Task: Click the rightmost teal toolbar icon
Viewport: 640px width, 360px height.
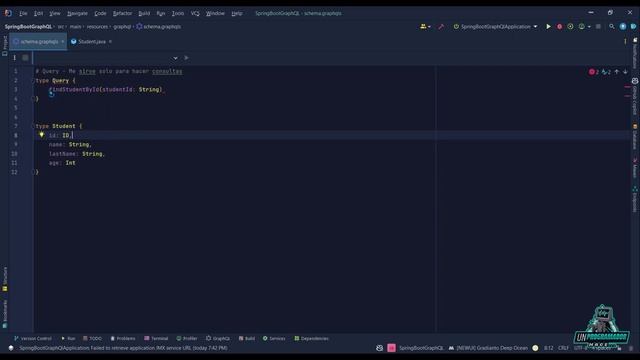Action: pos(633,27)
